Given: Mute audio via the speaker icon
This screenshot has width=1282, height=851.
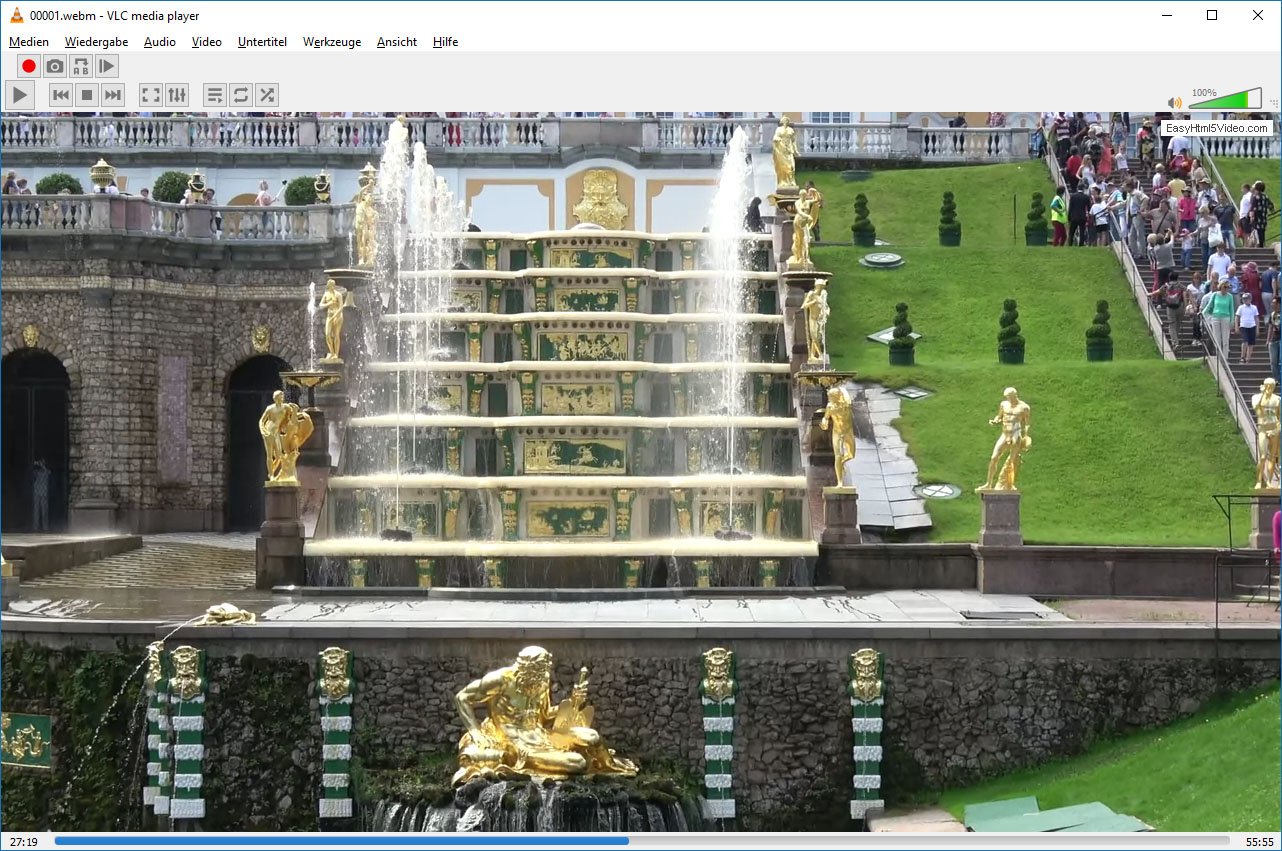Looking at the screenshot, I should [1175, 102].
